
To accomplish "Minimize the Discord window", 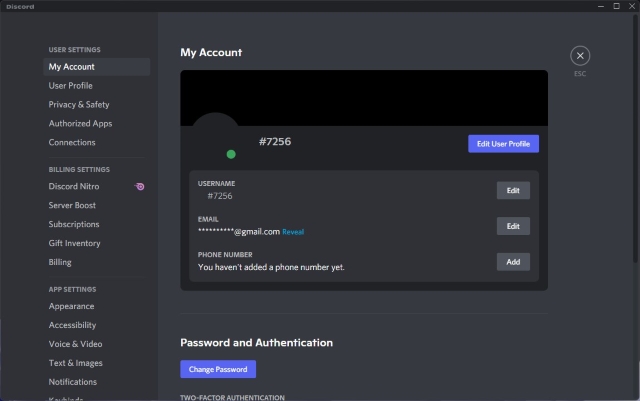I will (x=601, y=6).
